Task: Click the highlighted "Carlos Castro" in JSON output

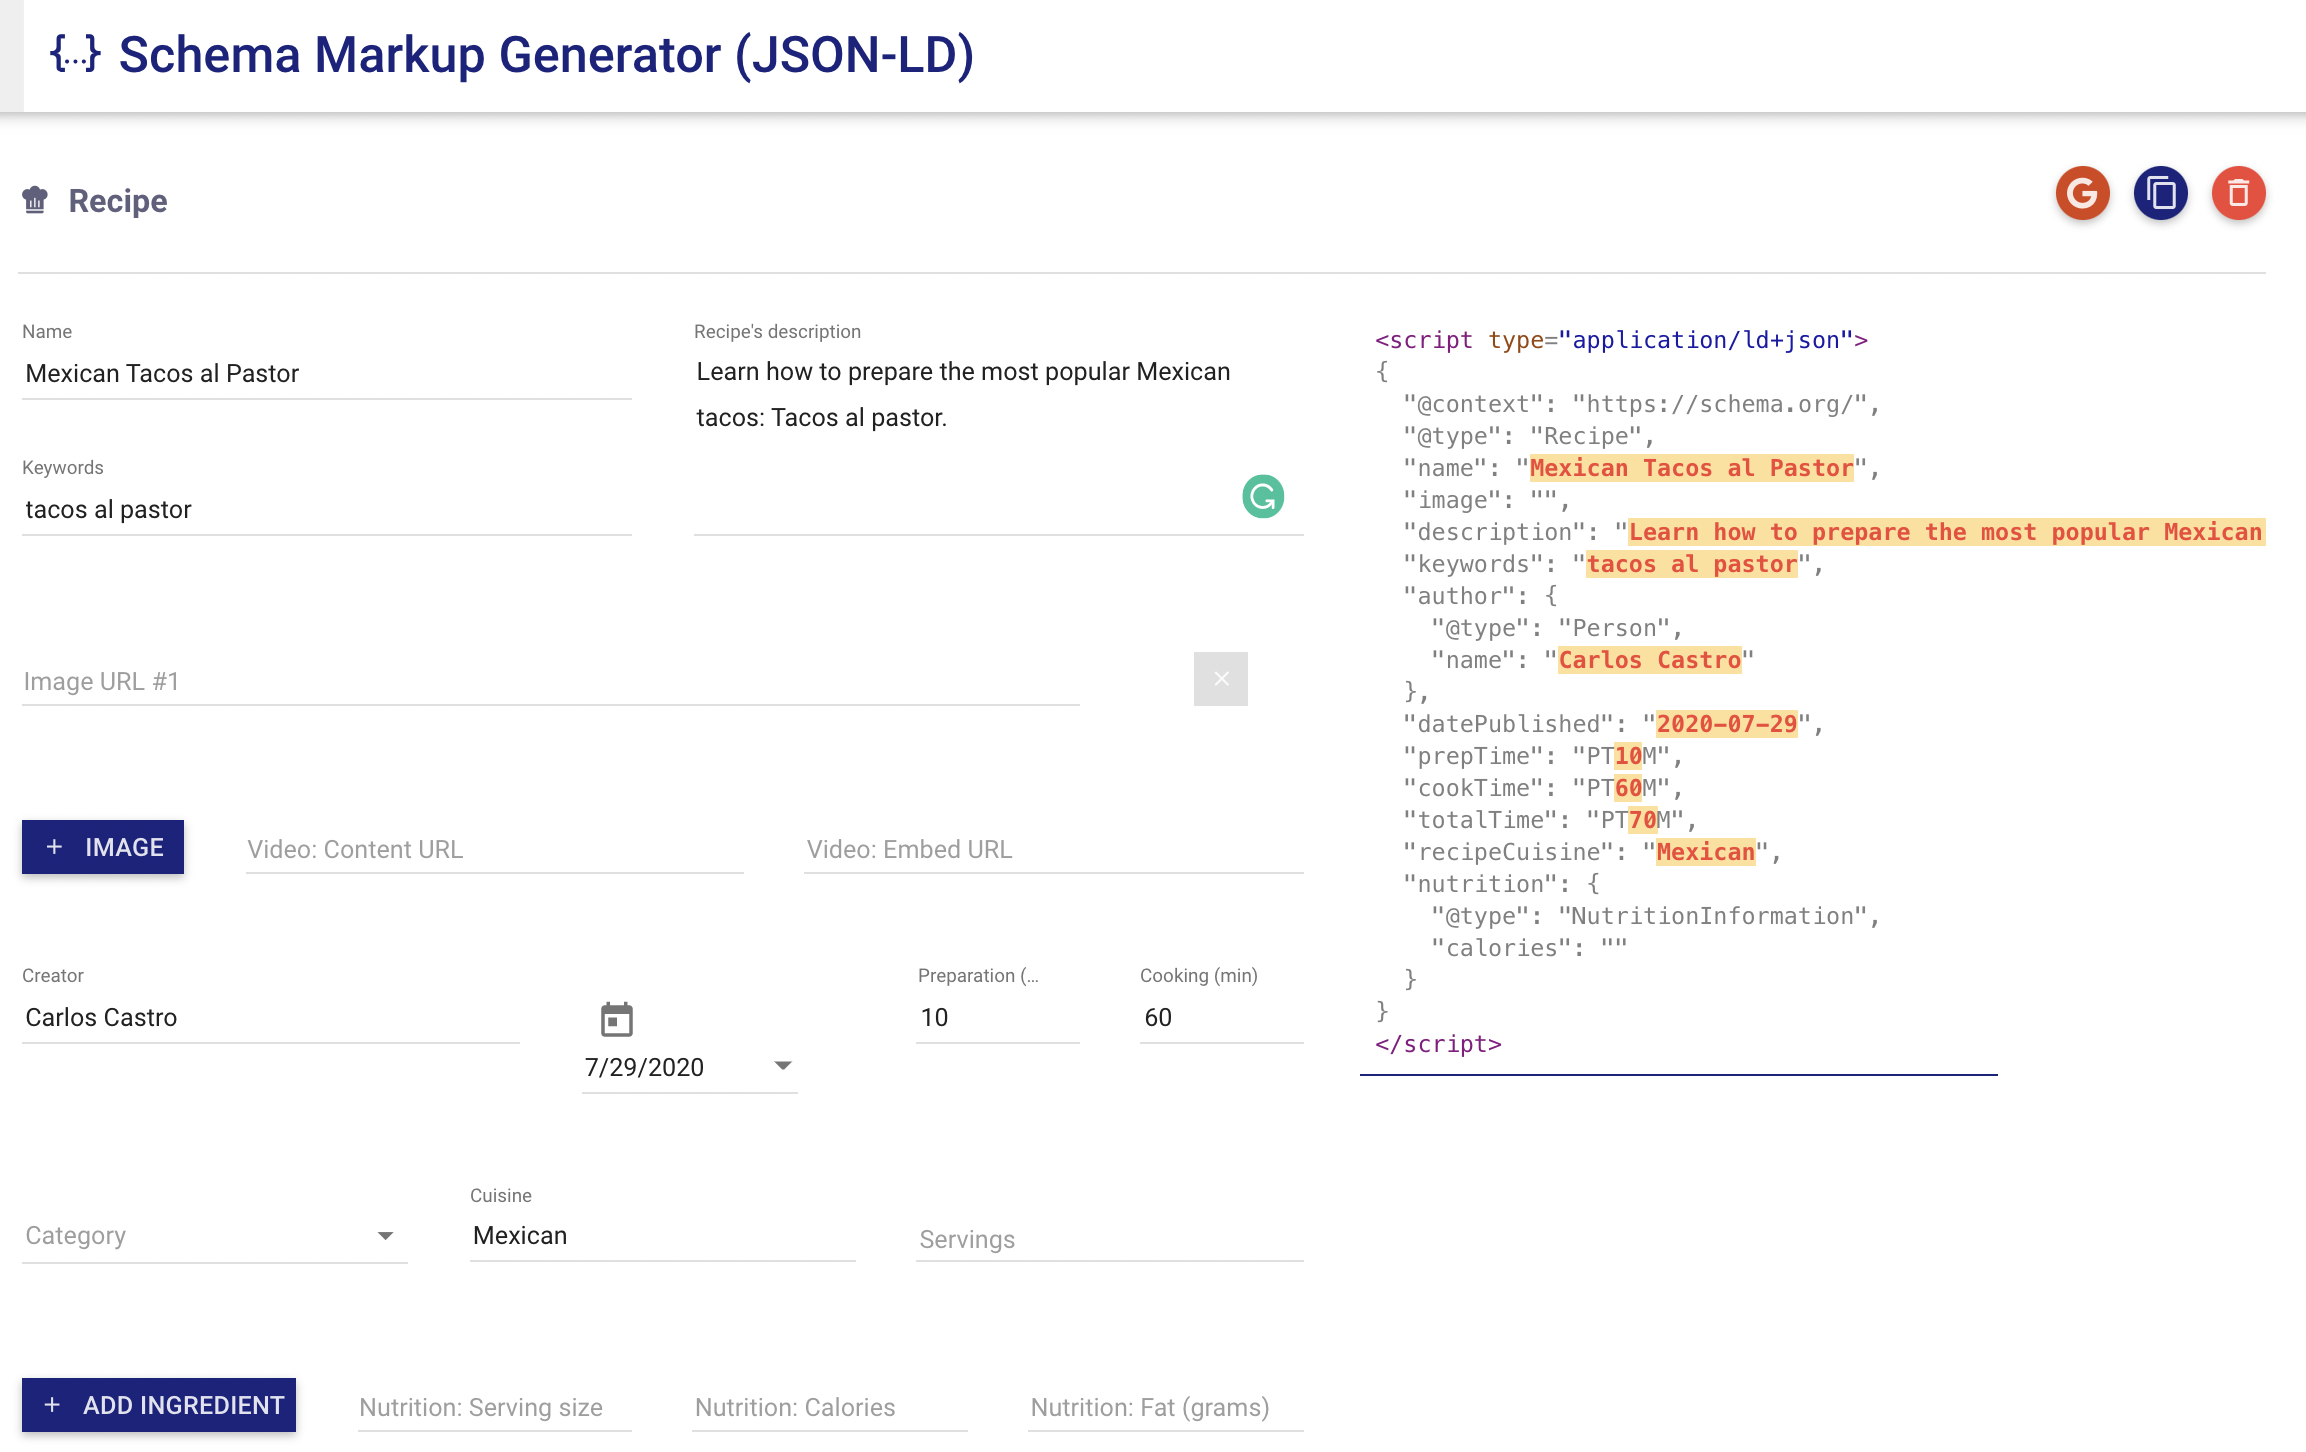Action: 1650,660
